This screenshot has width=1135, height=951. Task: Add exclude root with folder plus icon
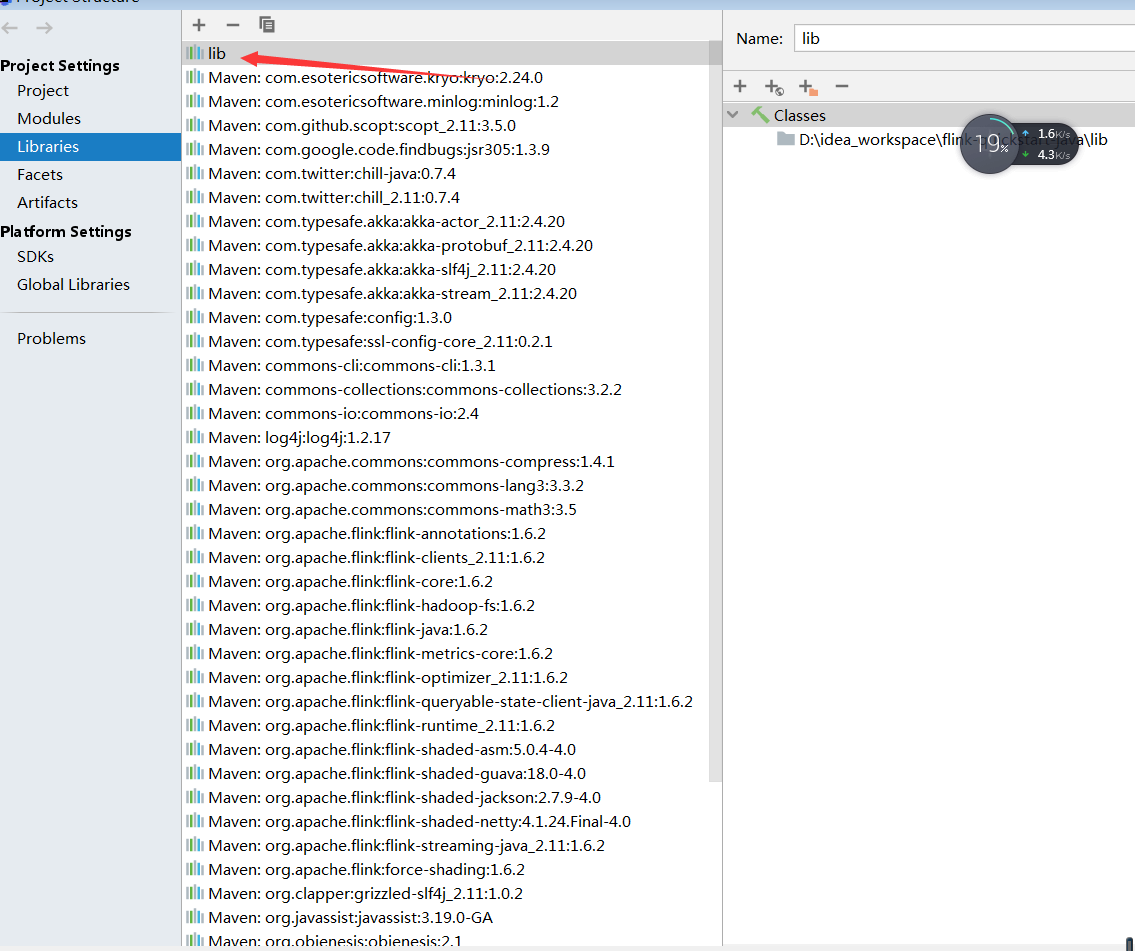(x=808, y=87)
